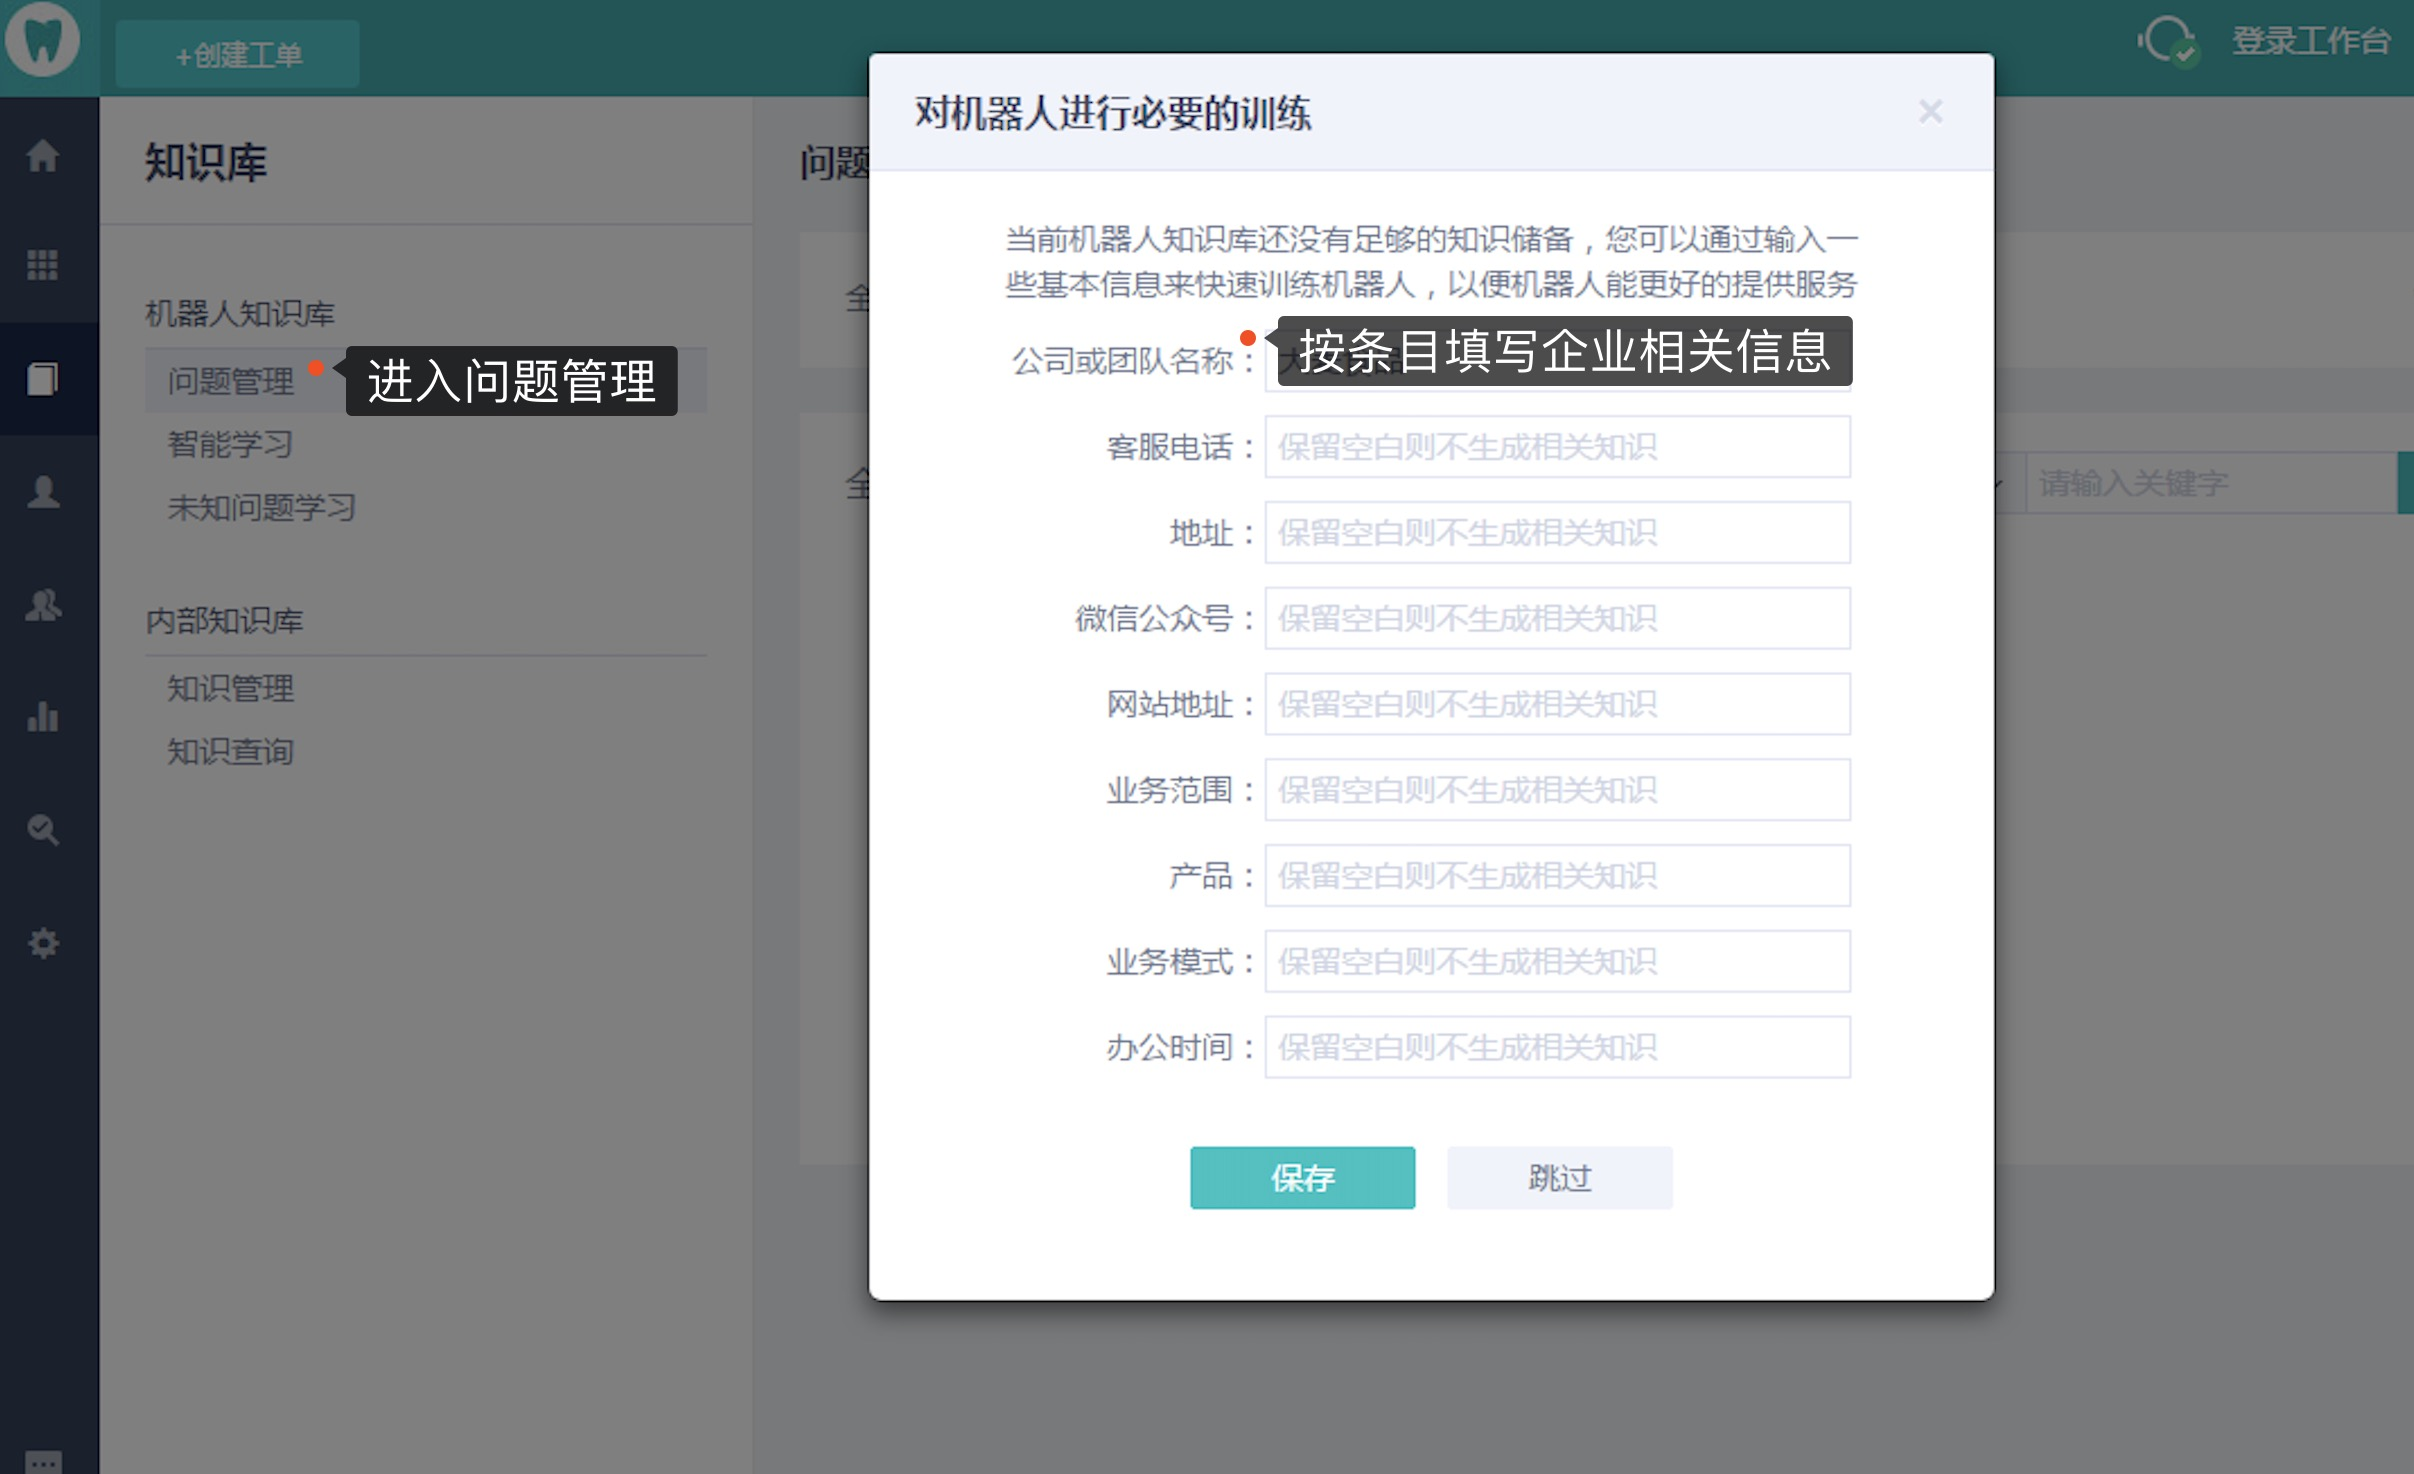This screenshot has width=2414, height=1474.
Task: Click the chat bubble icon at sidebar bottom
Action: (x=42, y=1462)
